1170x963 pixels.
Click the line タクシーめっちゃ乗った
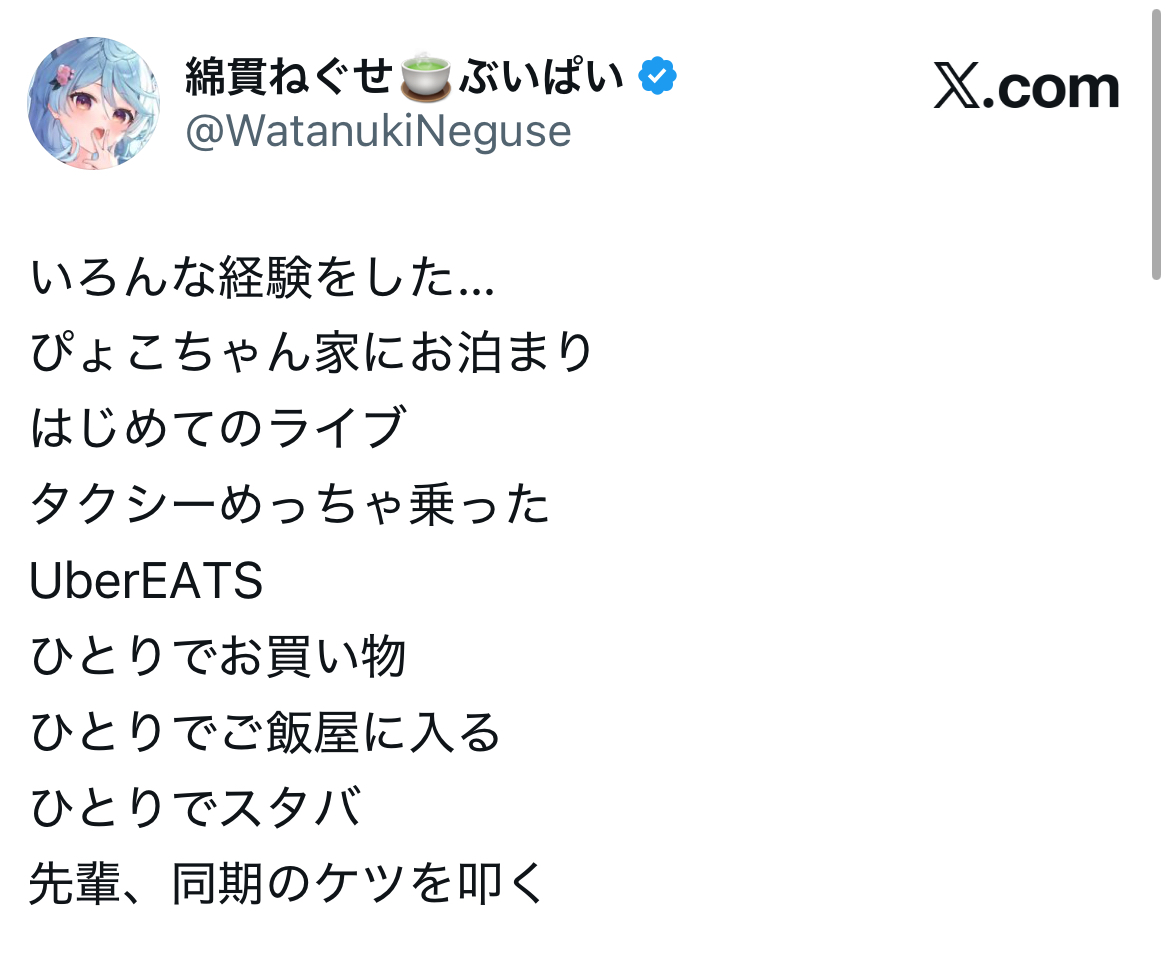(290, 505)
